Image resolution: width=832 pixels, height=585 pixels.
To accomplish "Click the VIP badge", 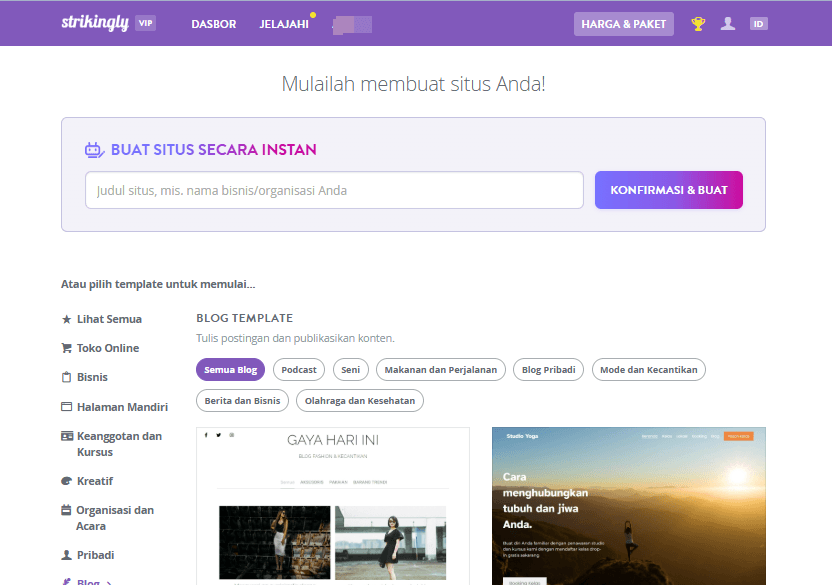I will point(145,23).
